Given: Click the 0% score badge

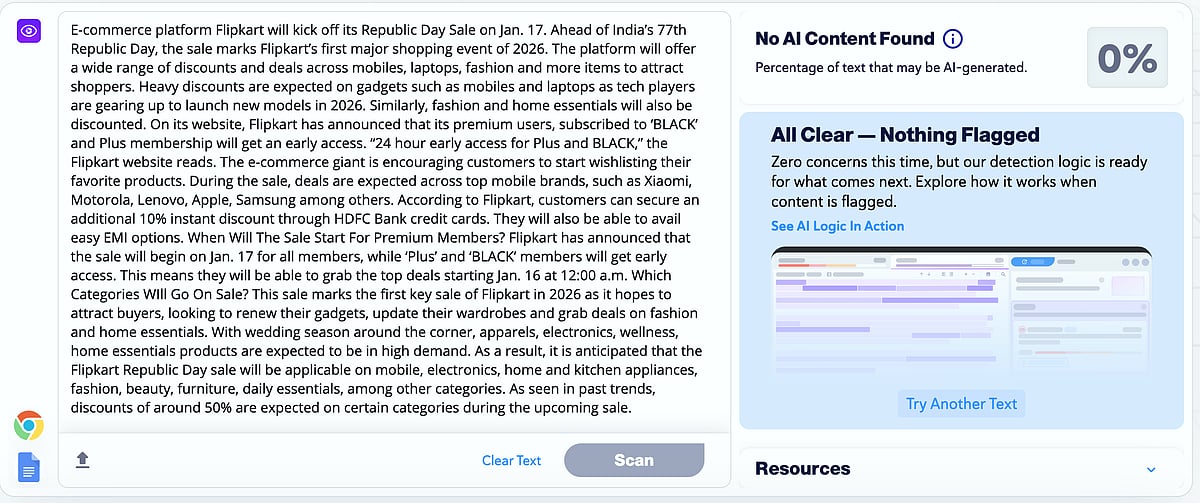Looking at the screenshot, I should coord(1126,59).
